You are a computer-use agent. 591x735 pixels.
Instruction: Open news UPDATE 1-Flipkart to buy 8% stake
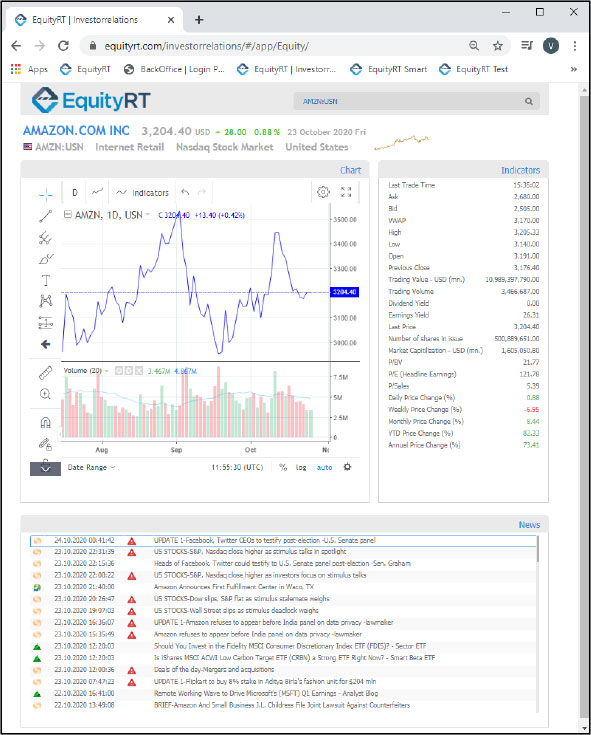(265, 682)
